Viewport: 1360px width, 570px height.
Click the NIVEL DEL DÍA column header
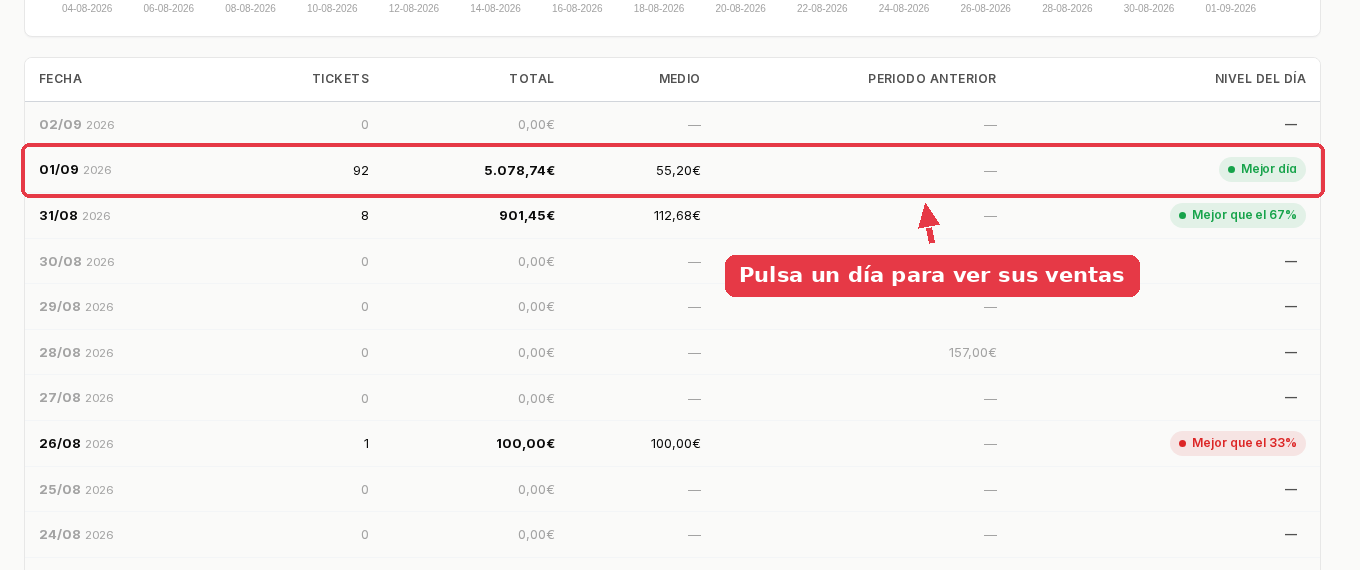click(1260, 79)
